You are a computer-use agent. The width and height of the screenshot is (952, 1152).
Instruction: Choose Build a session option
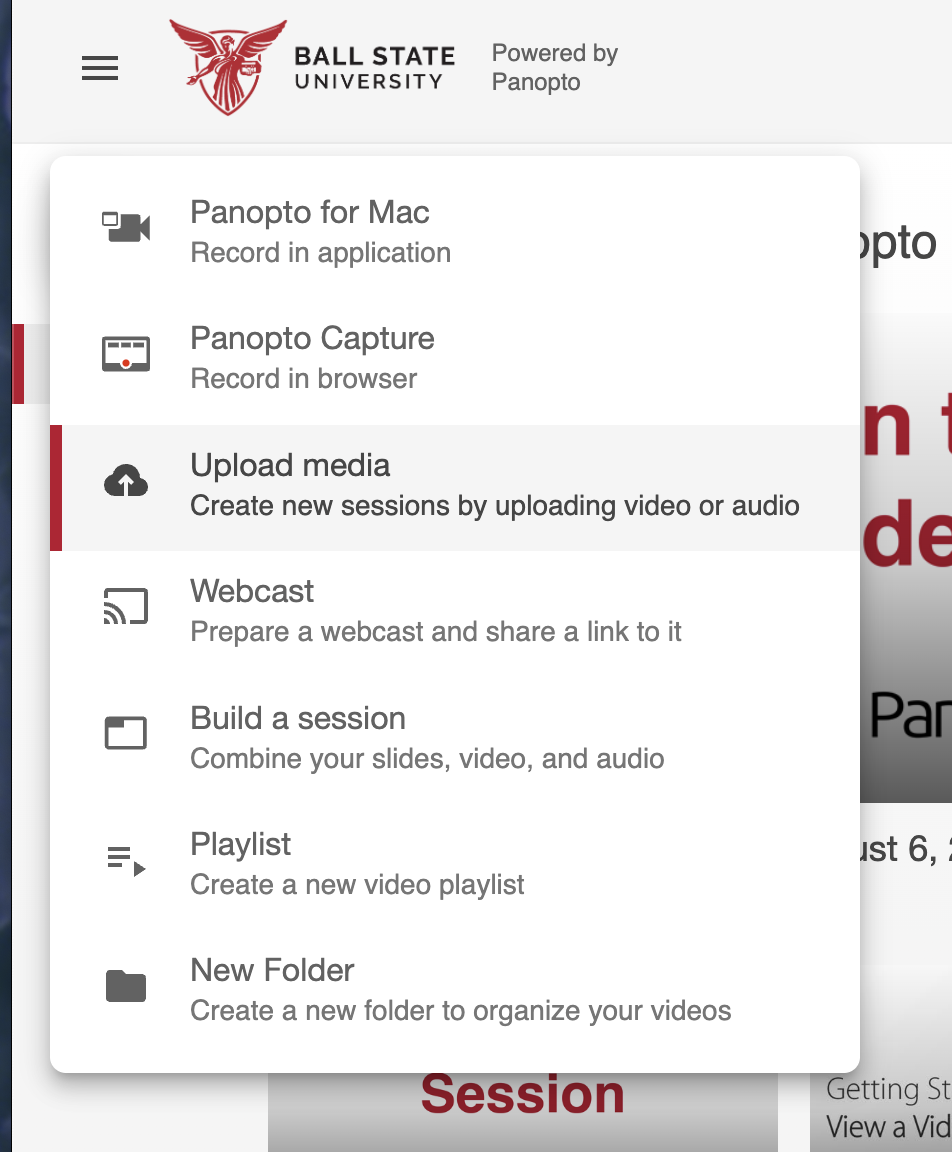click(x=297, y=718)
